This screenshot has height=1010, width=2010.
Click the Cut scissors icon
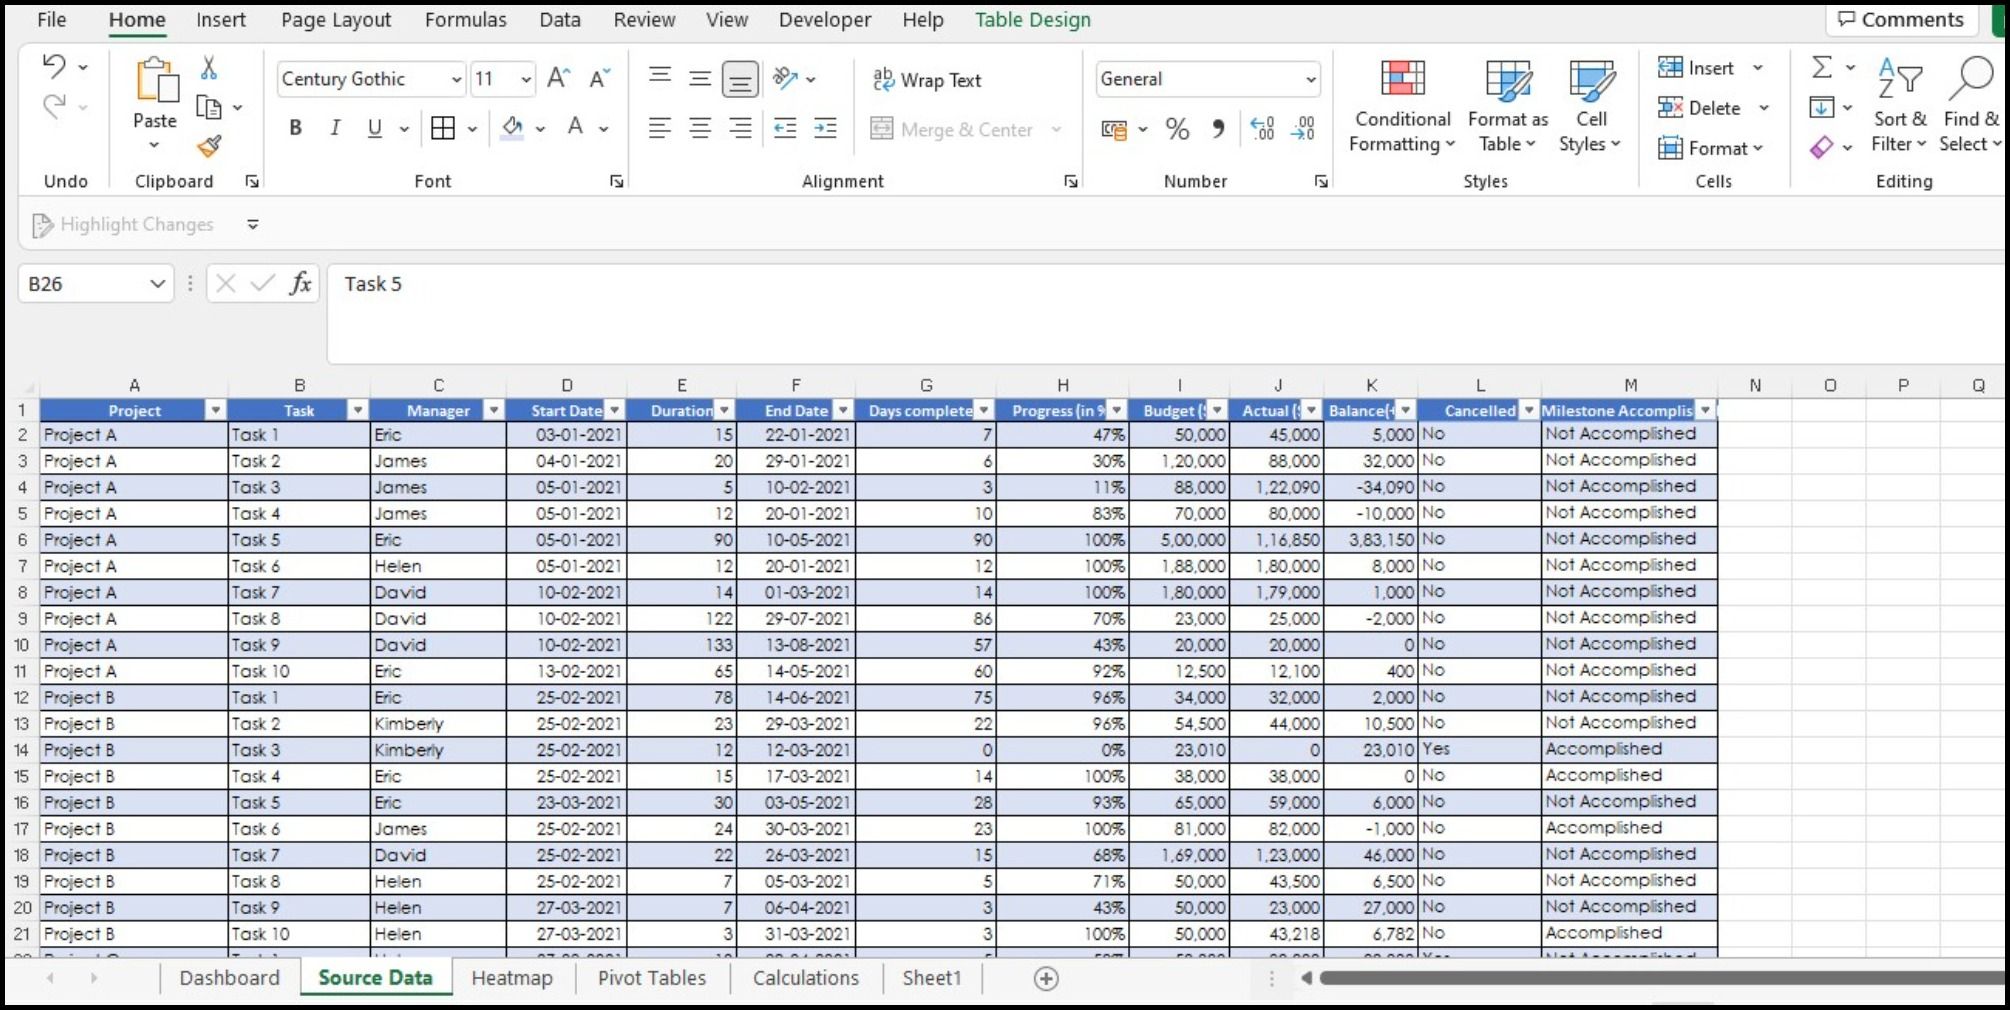click(209, 68)
